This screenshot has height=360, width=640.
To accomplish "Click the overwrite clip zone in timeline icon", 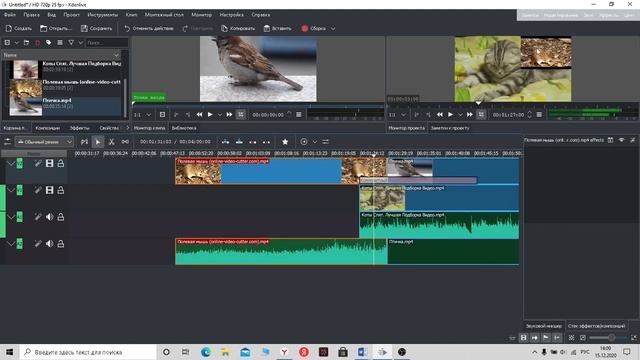I will click(239, 142).
